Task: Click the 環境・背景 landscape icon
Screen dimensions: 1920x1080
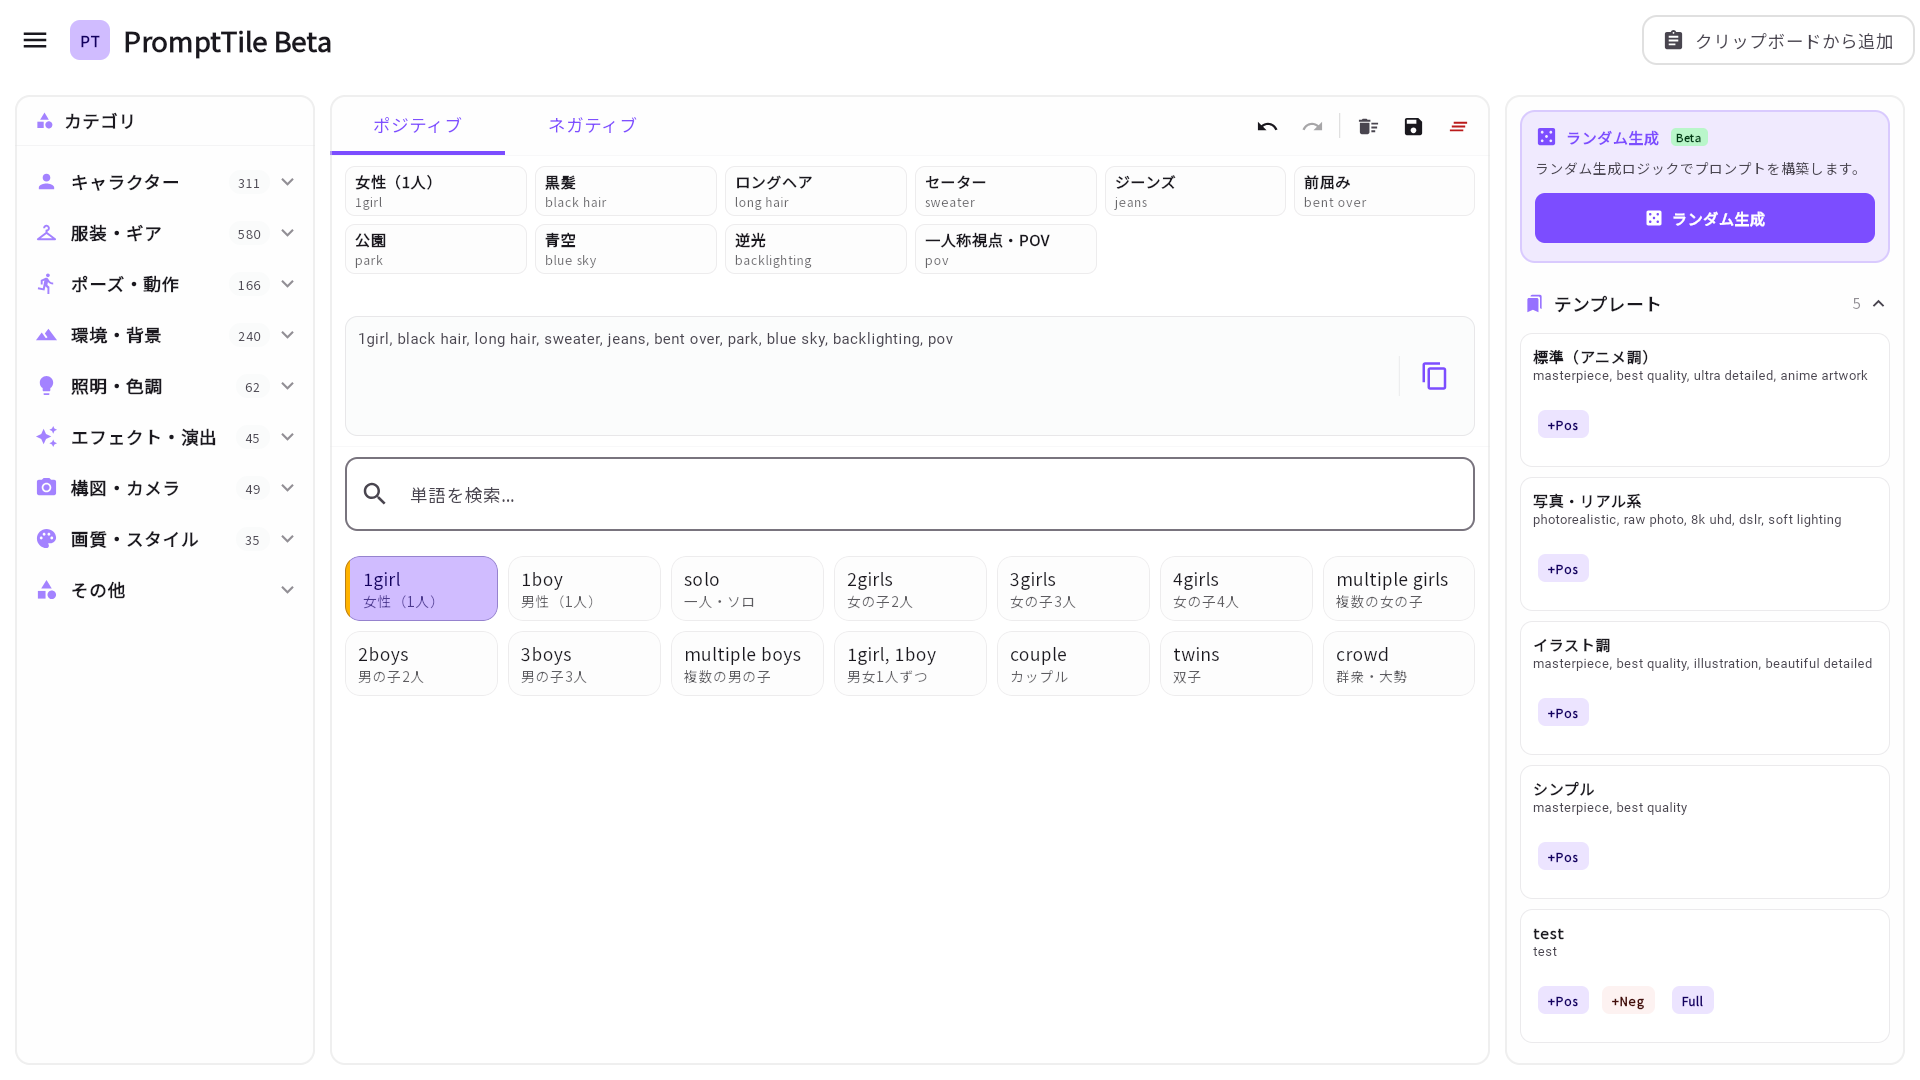Action: pos(46,335)
